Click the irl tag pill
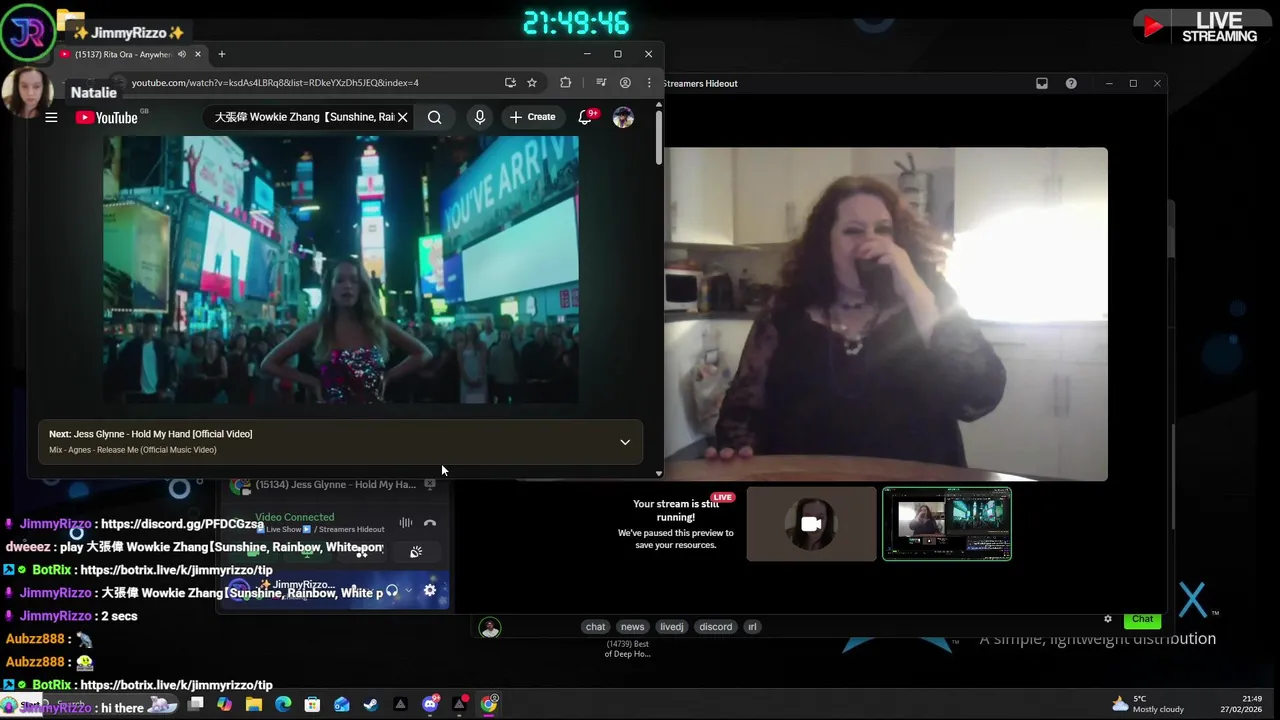Screen dimensions: 1280x720 point(752,627)
